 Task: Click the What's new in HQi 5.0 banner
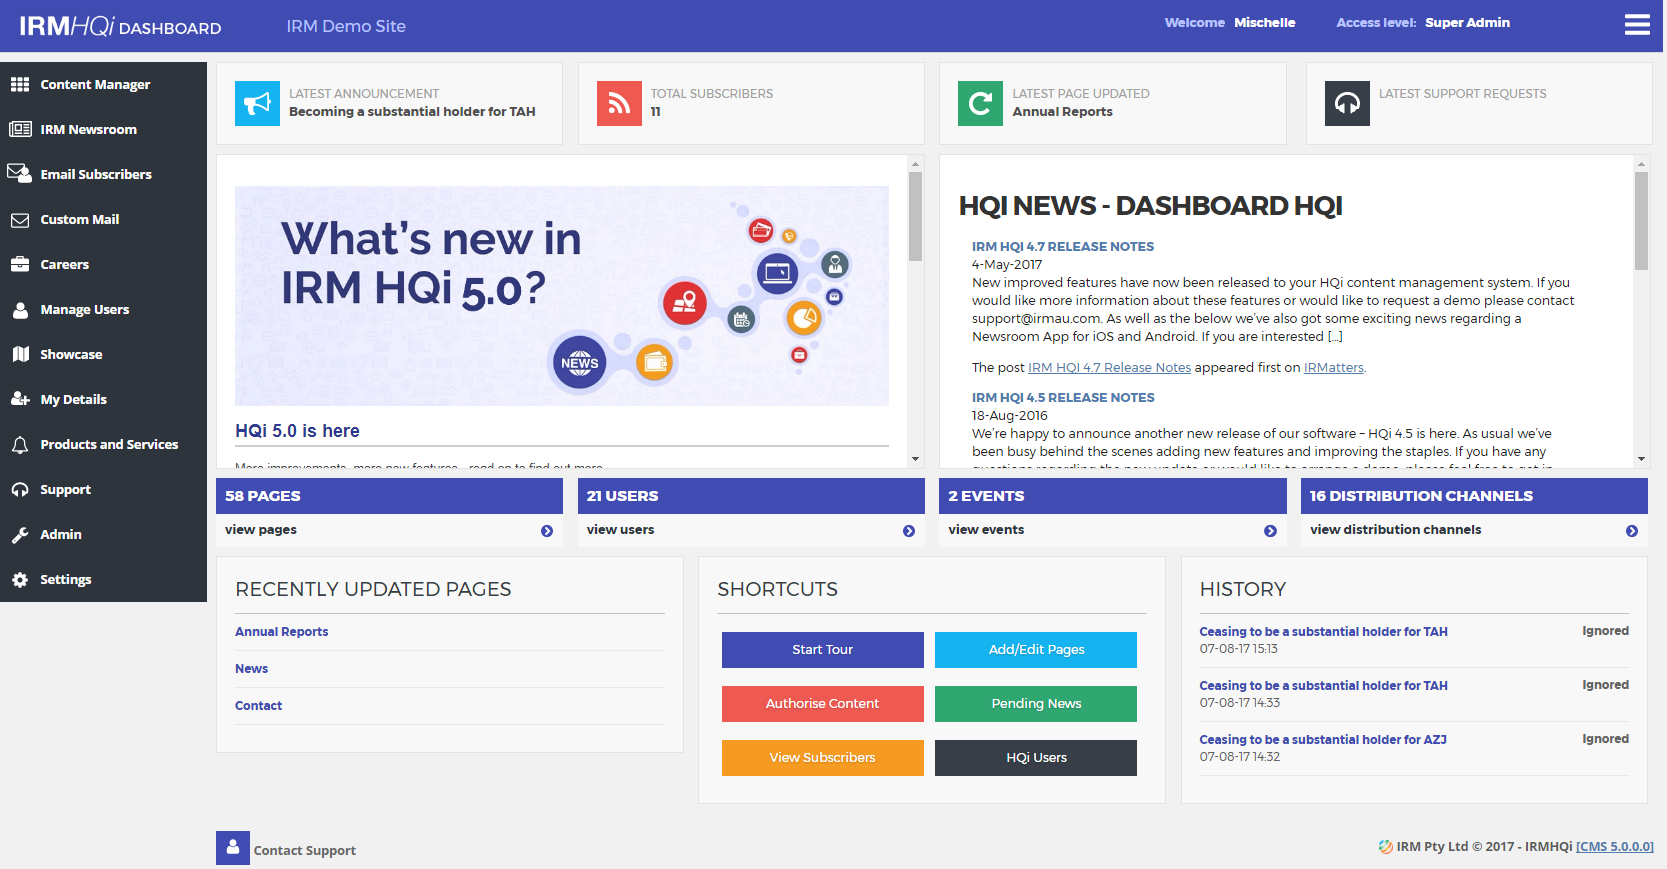coord(562,296)
